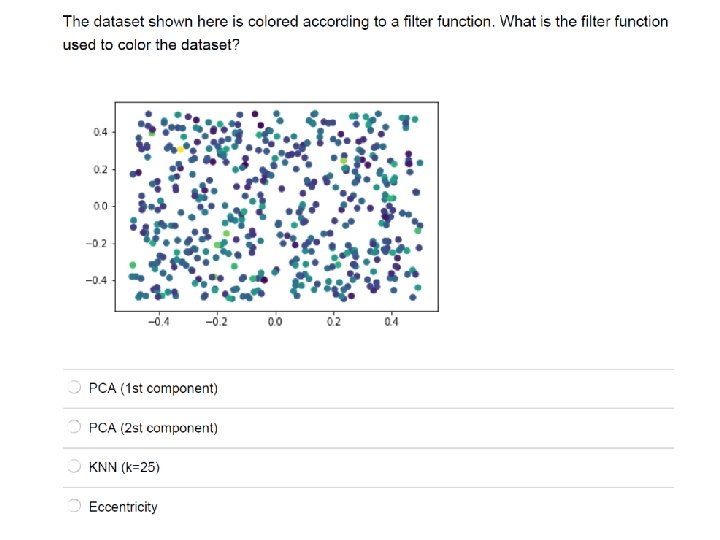Click the 'KNN (k=25)' answer label
The width and height of the screenshot is (720, 540).
124,467
